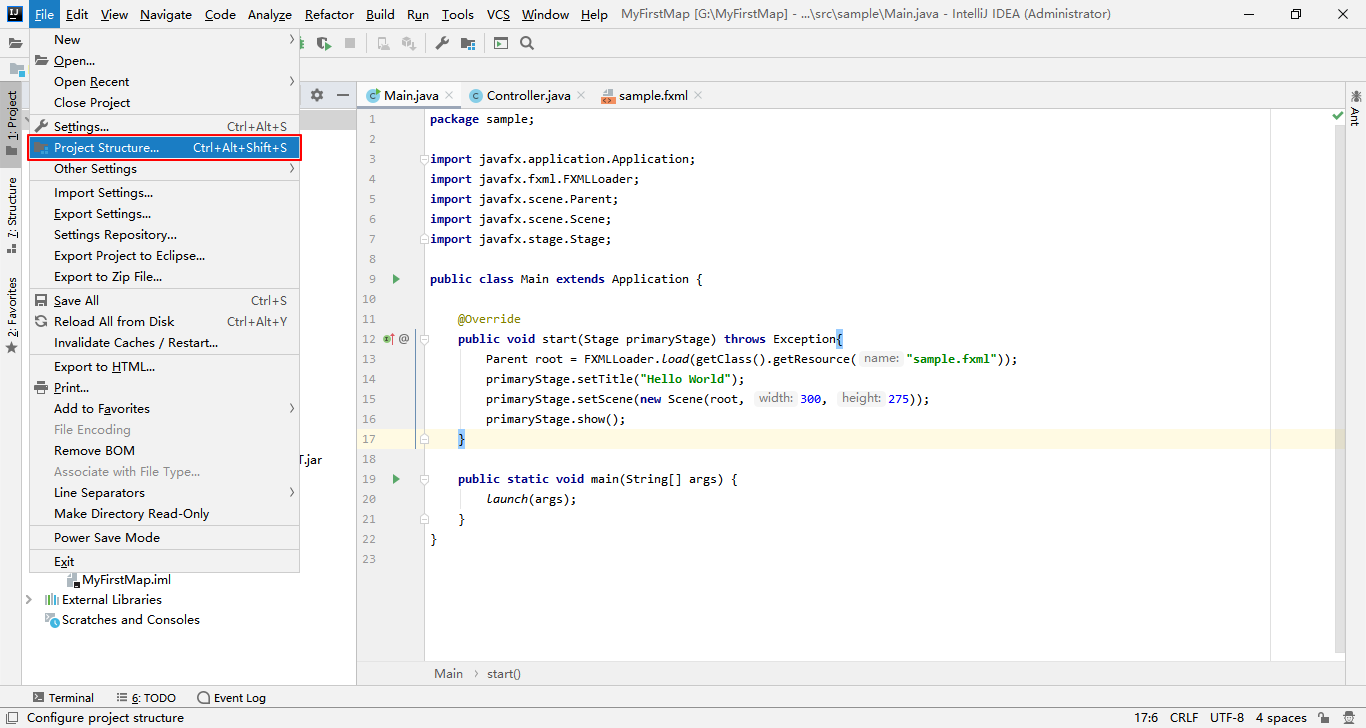
Task: Click the green inspection checkmark at editor top right
Action: [x=1338, y=116]
